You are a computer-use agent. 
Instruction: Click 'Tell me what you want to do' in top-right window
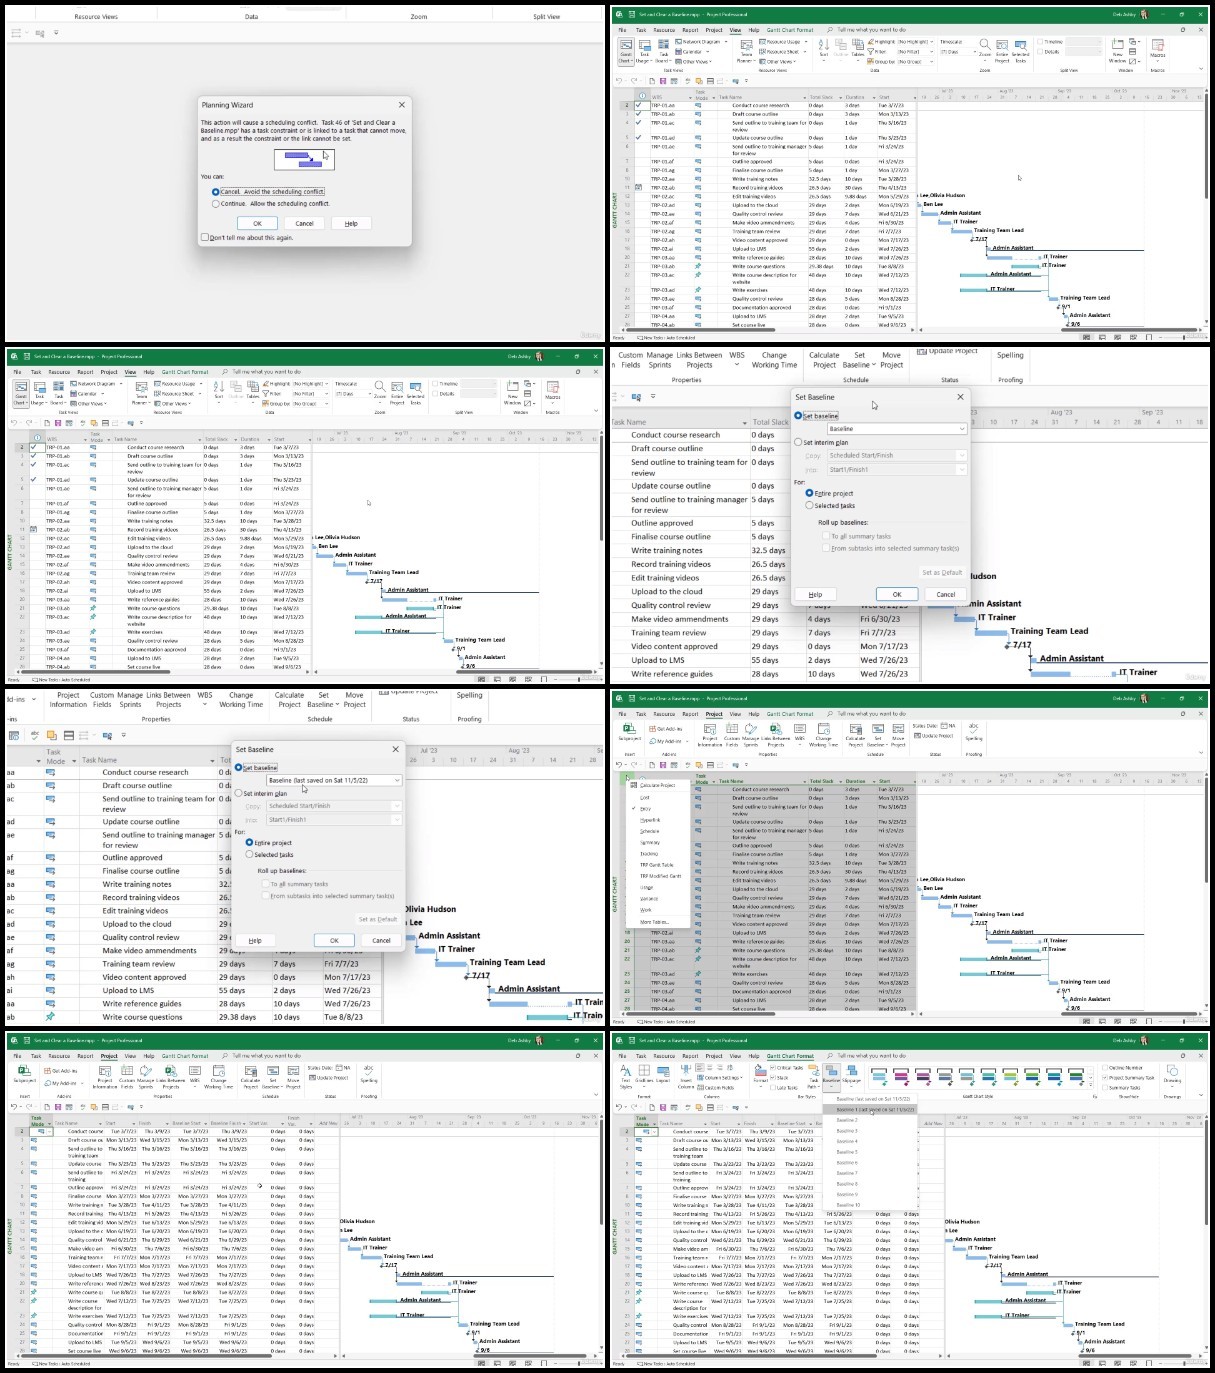coord(871,30)
